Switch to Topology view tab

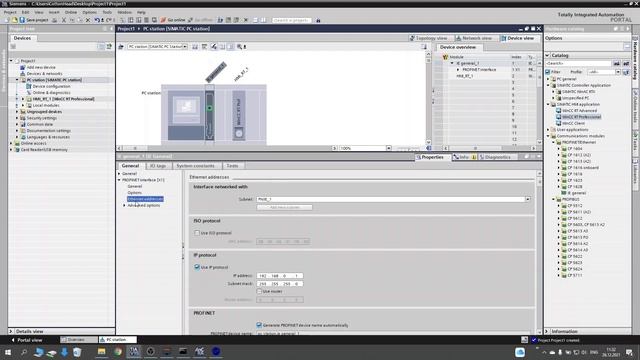click(429, 38)
